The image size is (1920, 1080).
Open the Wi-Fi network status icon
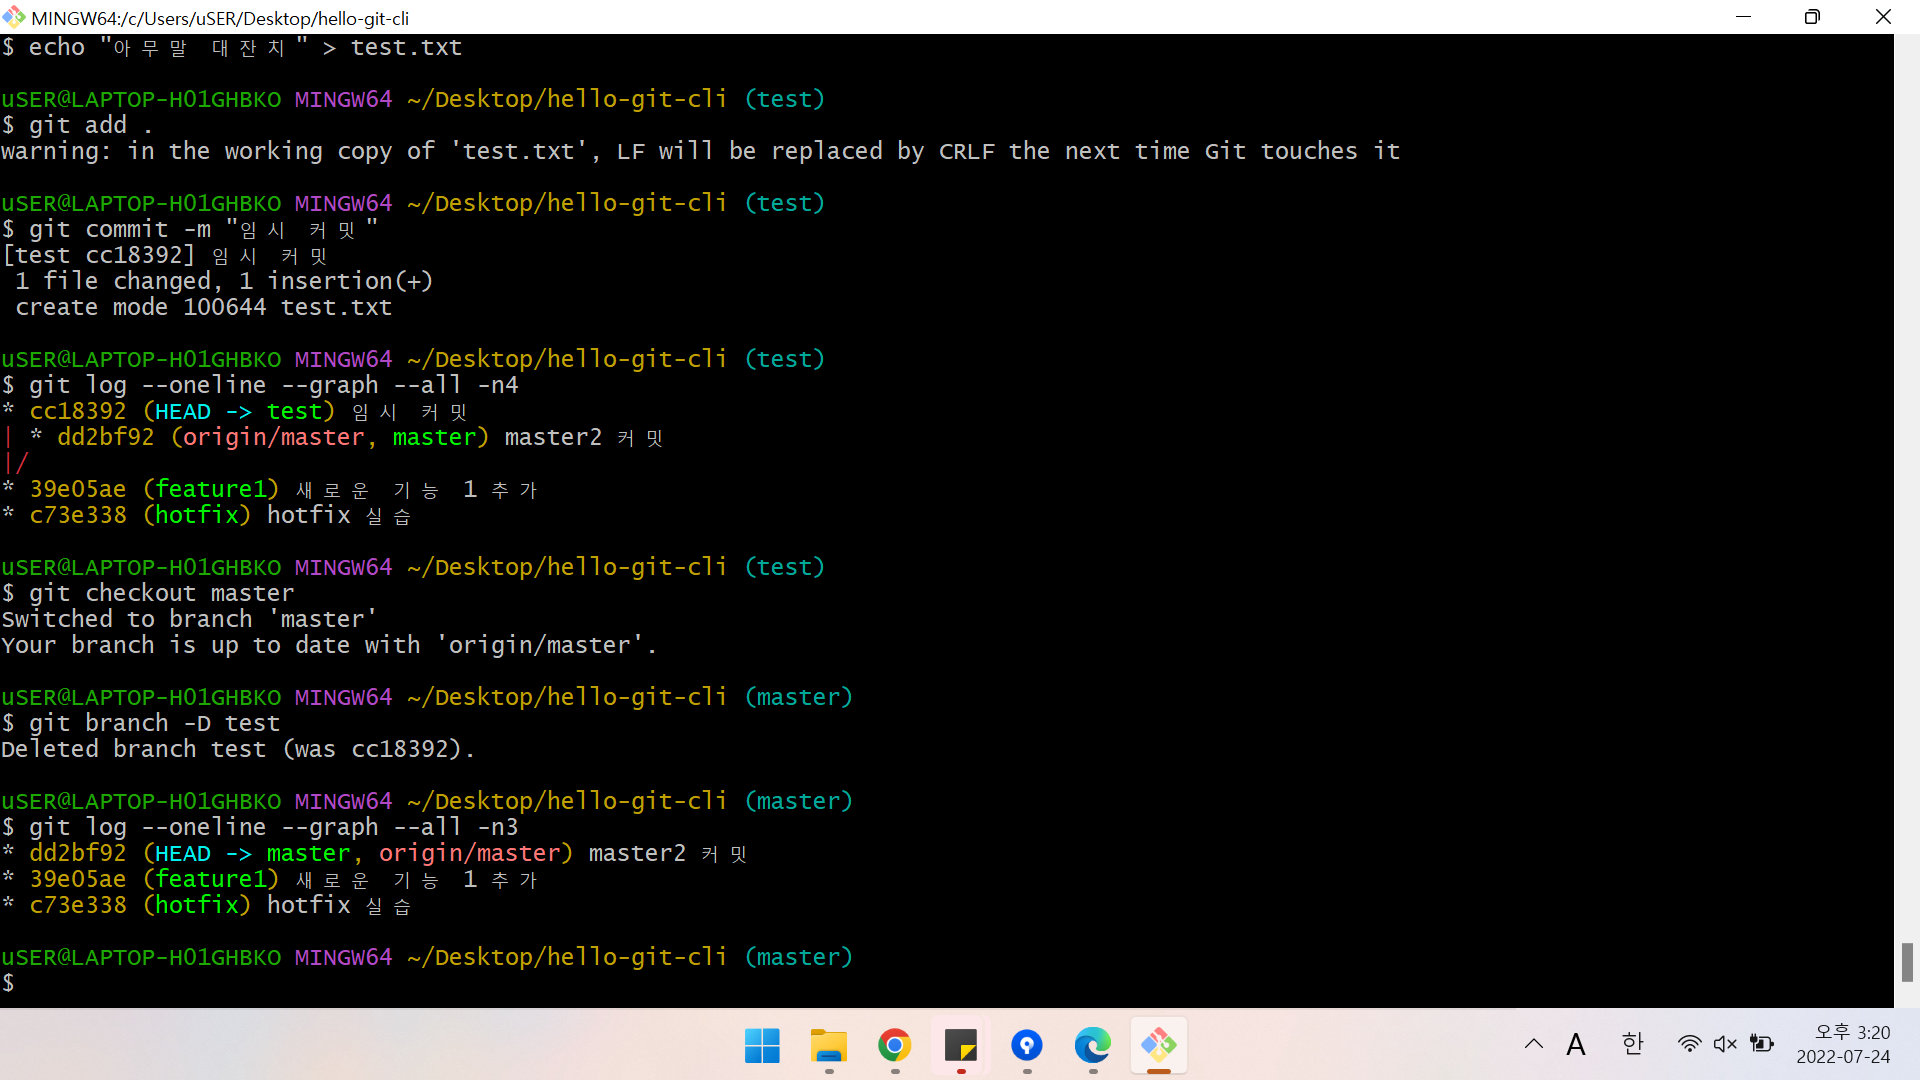click(1689, 1045)
